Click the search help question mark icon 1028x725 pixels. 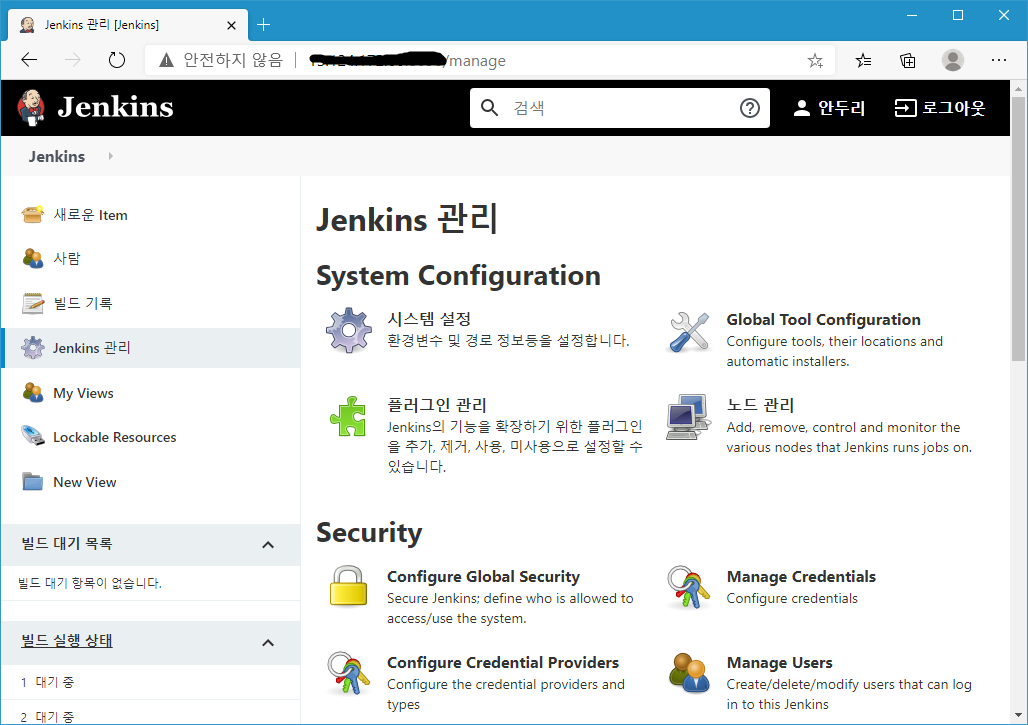749,108
